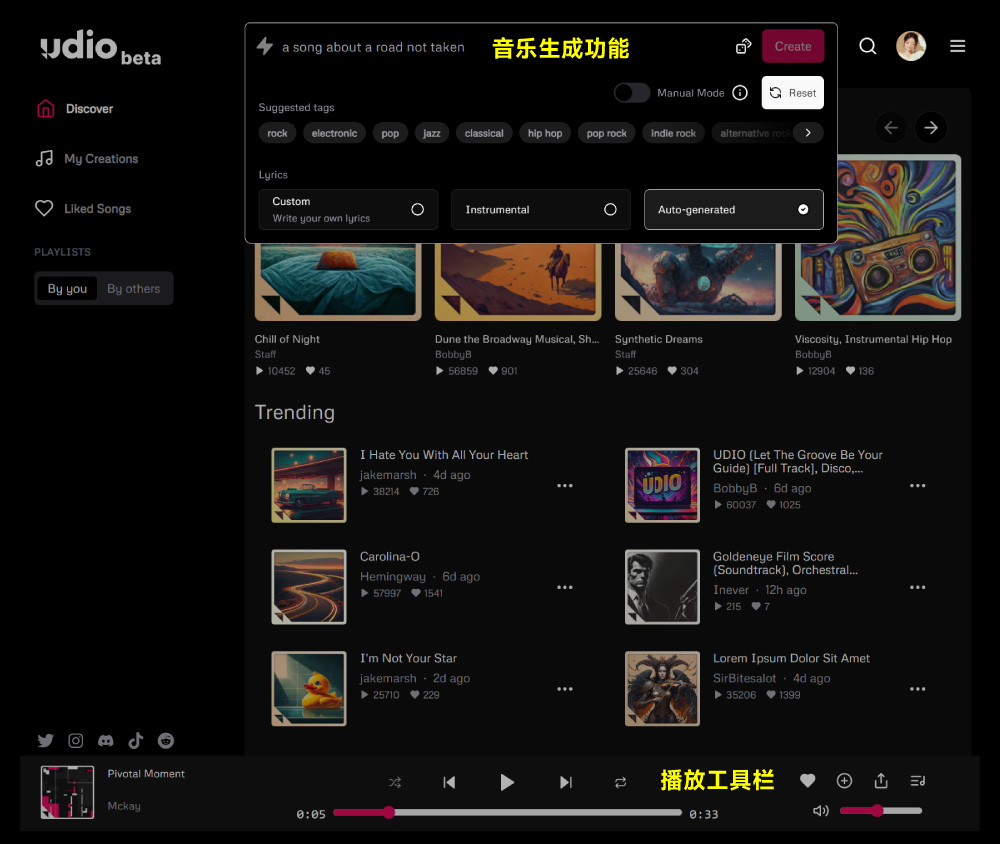Open Udio's Discord icon
The height and width of the screenshot is (844, 1000).
point(106,741)
